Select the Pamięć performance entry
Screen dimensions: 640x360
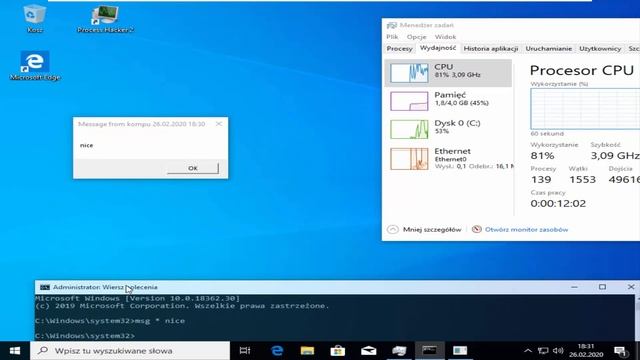(448, 100)
